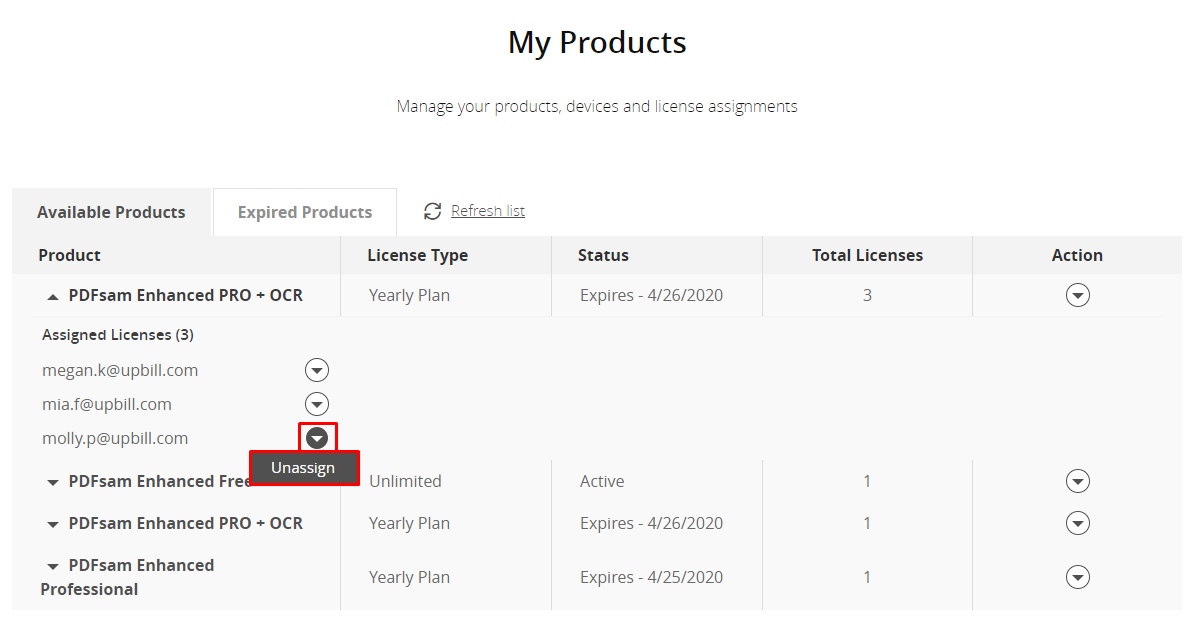Click the license count 1 for PDFsam Enhanced Free
Viewport: 1201px width, 628px height.
[867, 481]
